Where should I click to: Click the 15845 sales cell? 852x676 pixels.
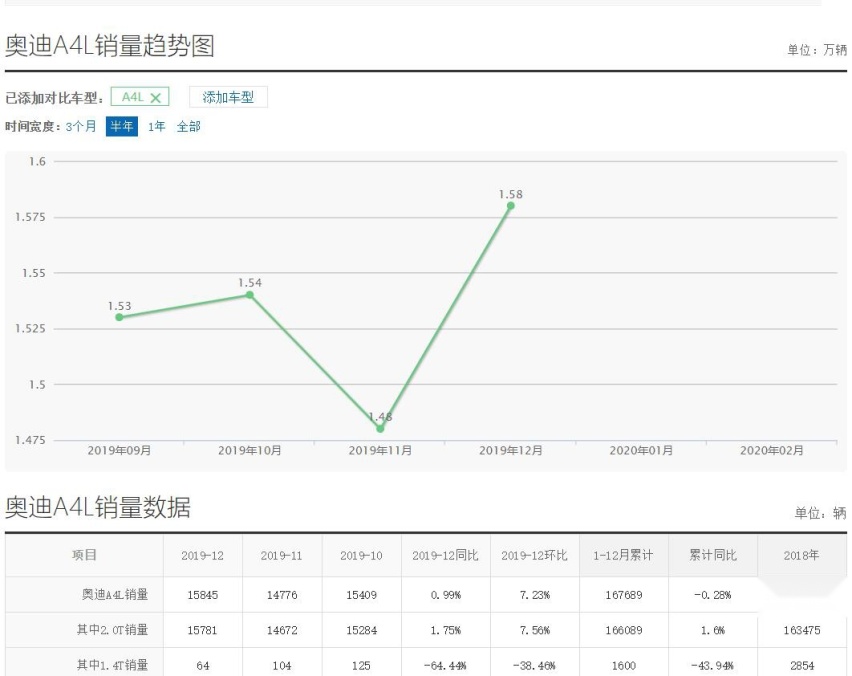203,595
